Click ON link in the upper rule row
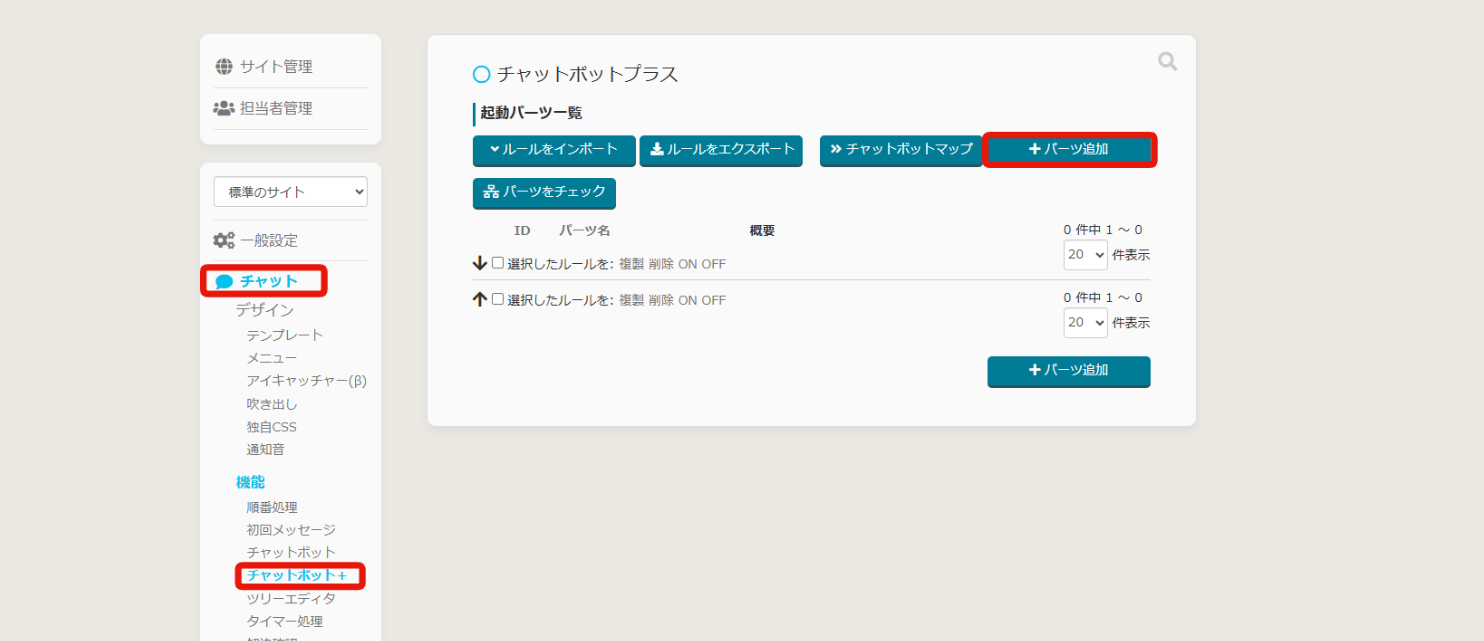 click(x=688, y=264)
